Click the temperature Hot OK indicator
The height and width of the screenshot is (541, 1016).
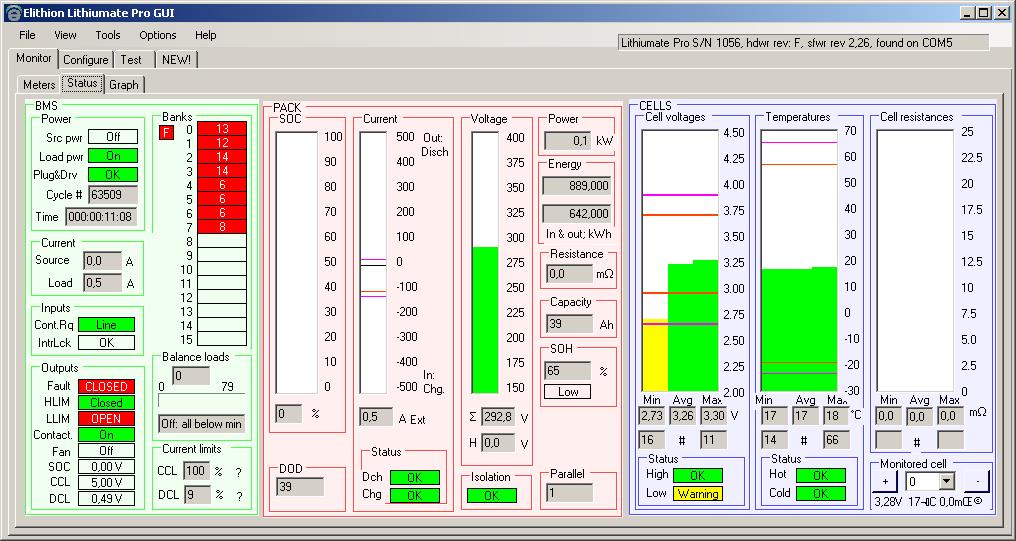tap(820, 475)
